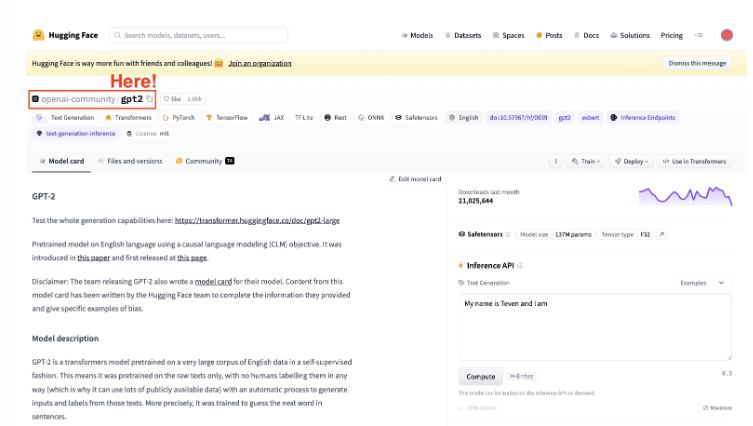Open the 'this page' link
Viewport: 753px width, 426px height.
192,258
